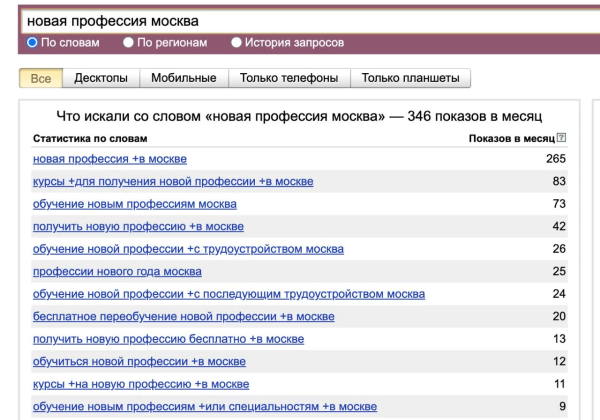Open link новая профессия +в москве
This screenshot has width=600, height=420.
[x=110, y=159]
